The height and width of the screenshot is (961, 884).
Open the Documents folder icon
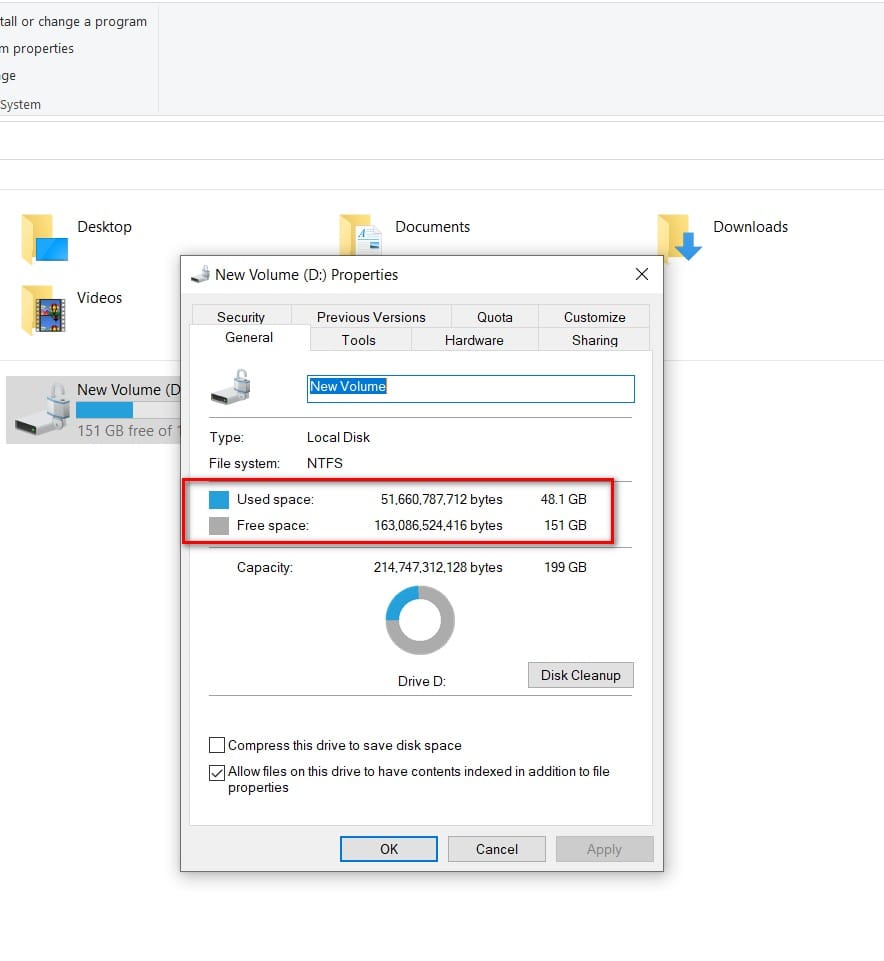click(x=360, y=234)
